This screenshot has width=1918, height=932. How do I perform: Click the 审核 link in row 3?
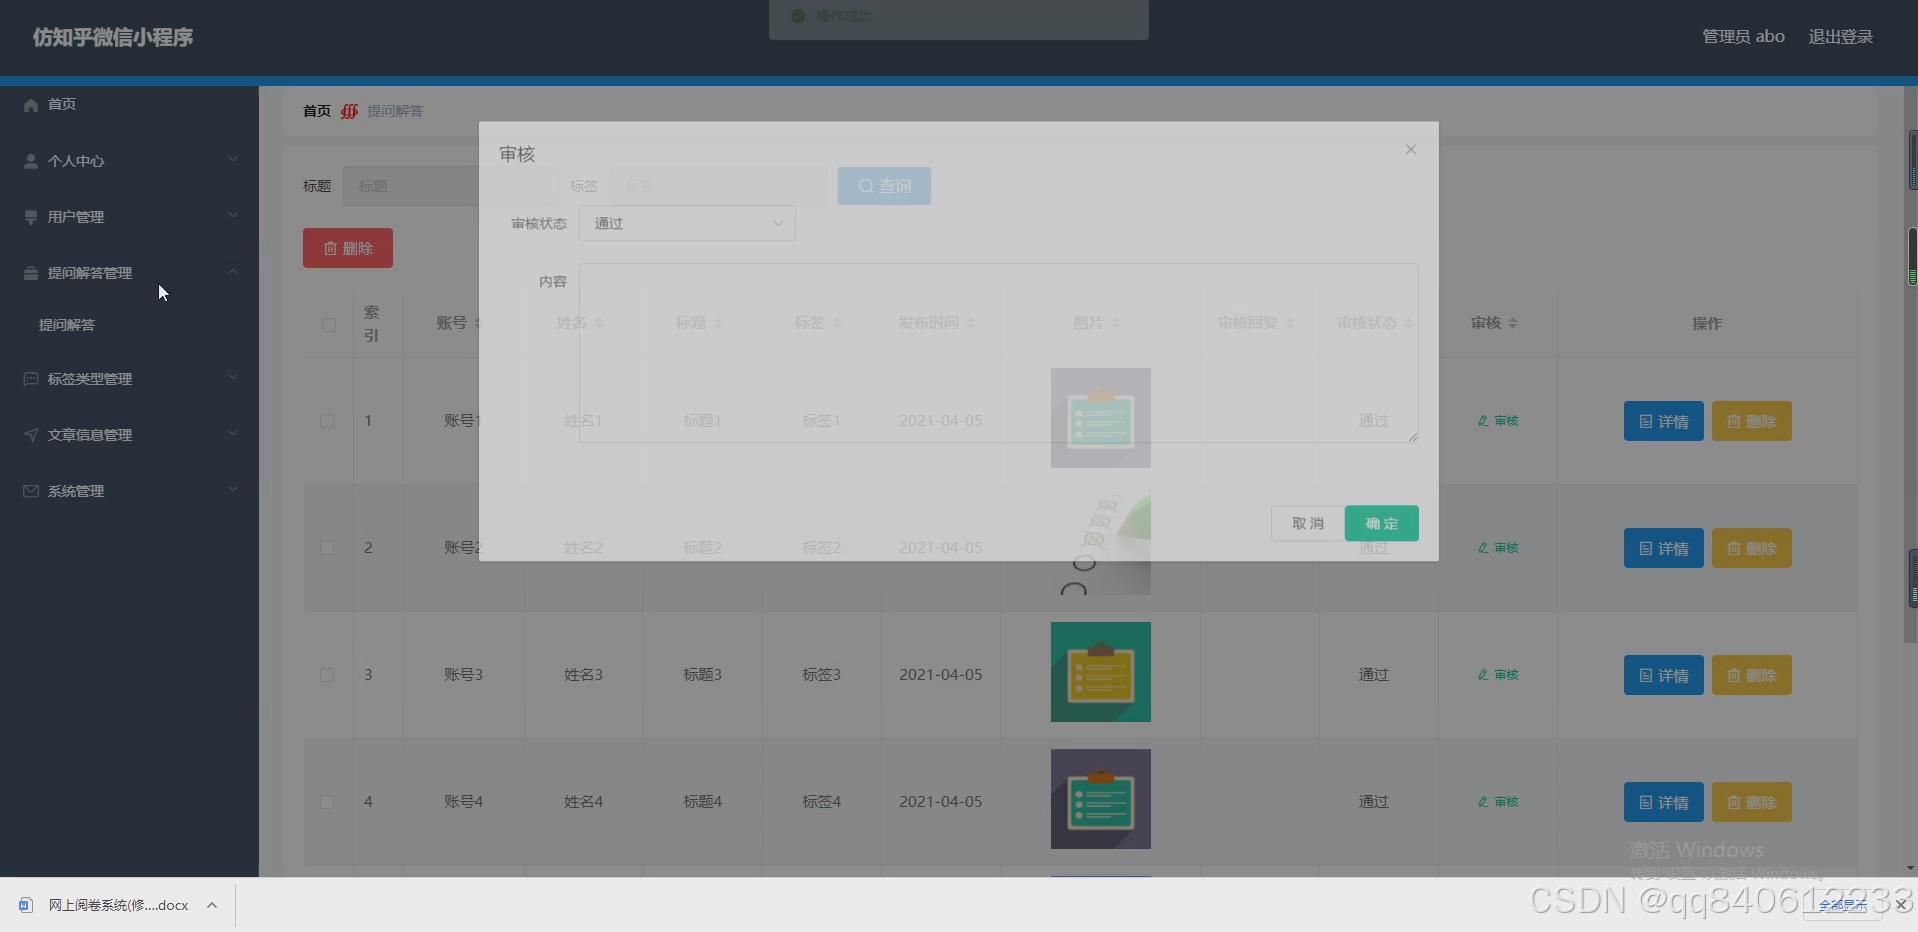point(1498,675)
